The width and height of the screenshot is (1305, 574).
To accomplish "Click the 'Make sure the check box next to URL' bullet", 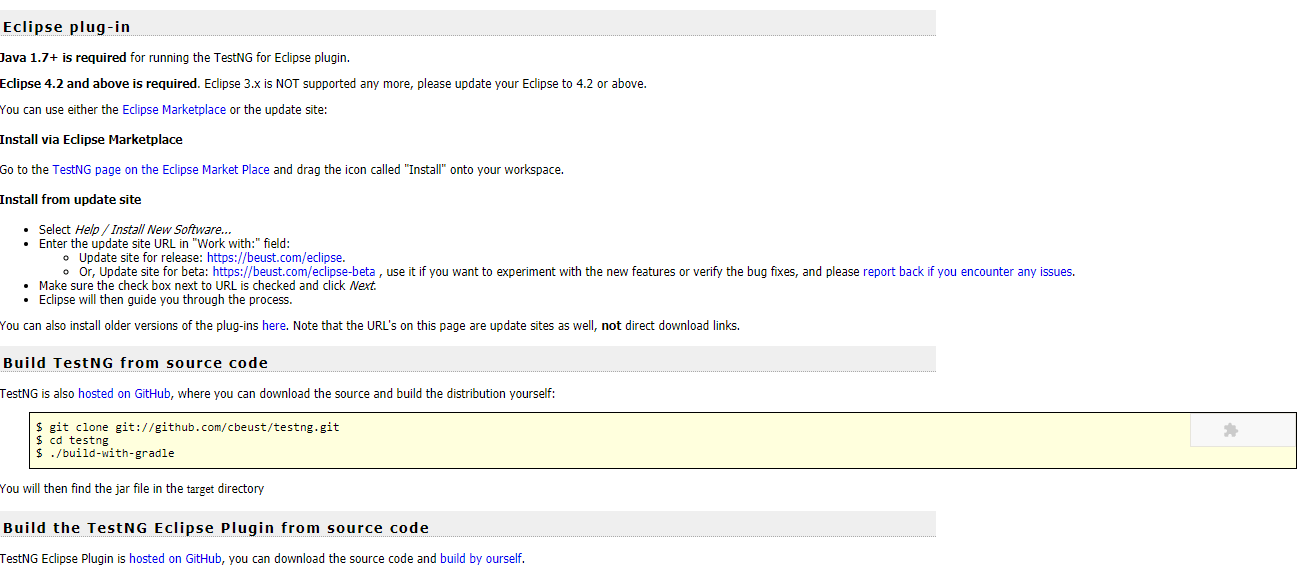I will [207, 286].
